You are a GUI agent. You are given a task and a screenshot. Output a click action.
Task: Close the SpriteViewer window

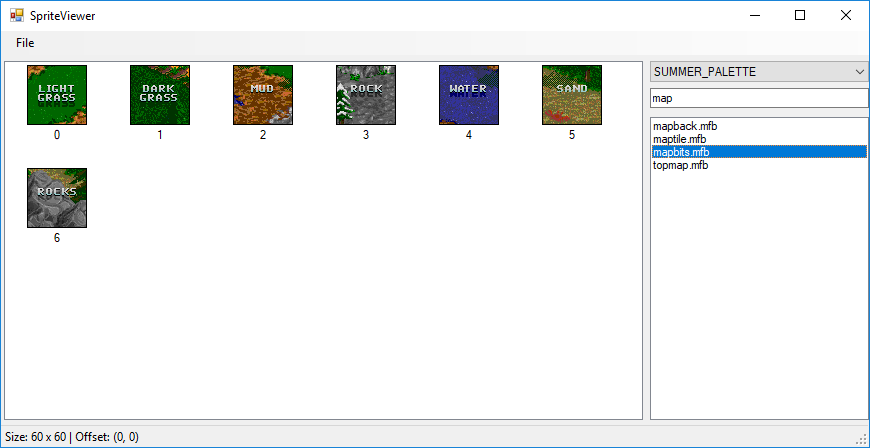click(x=846, y=16)
